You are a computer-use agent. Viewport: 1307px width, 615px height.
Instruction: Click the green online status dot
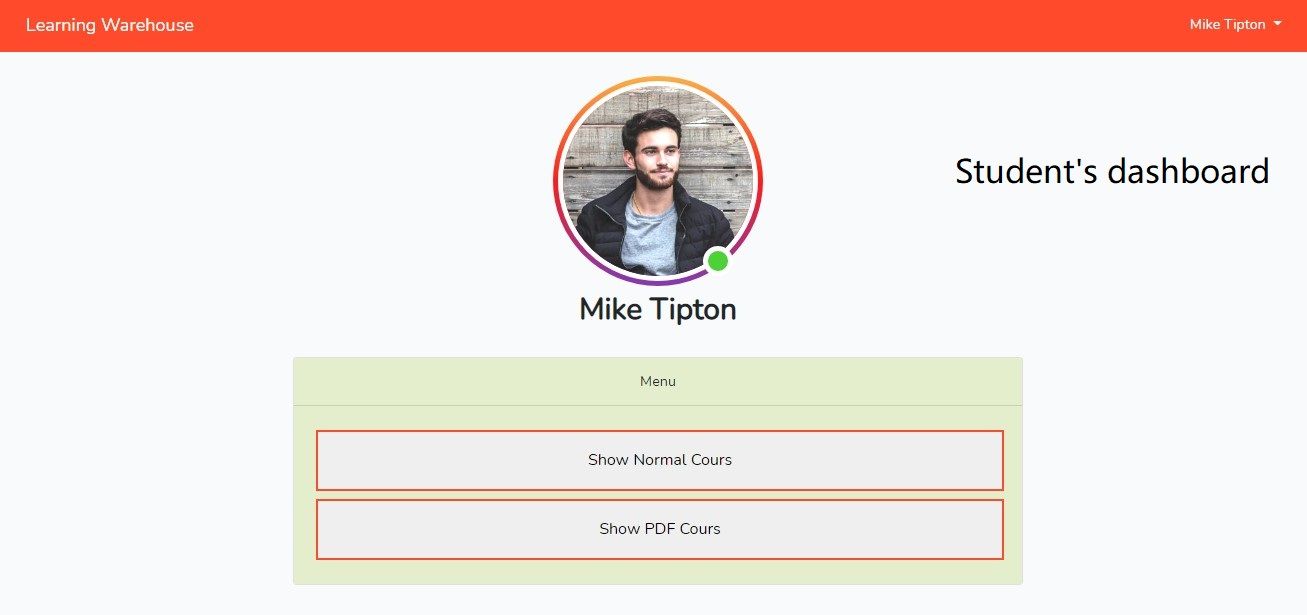tap(717, 261)
